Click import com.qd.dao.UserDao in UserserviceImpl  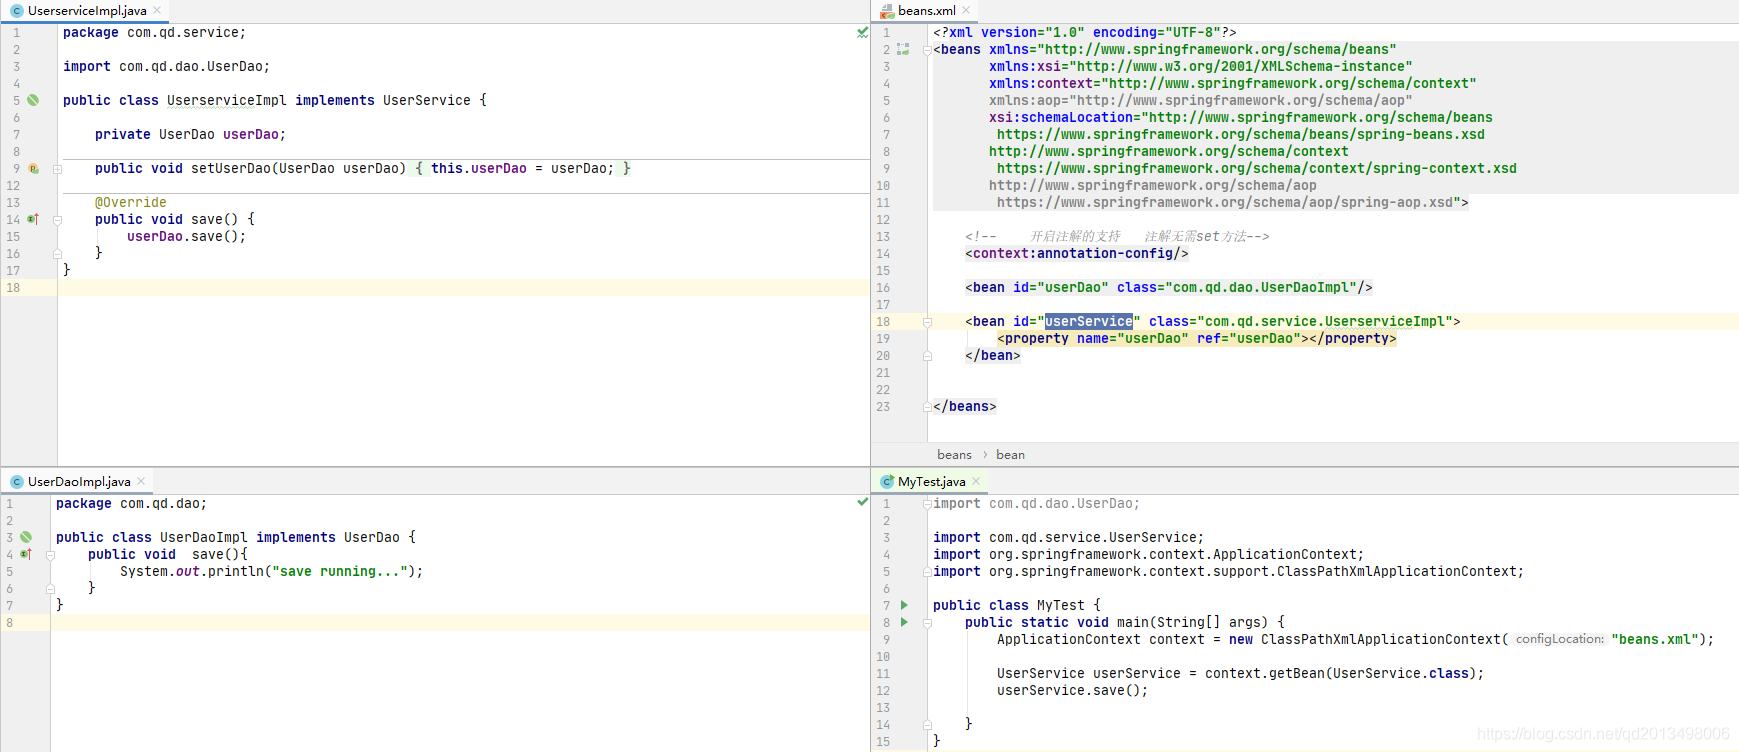(x=166, y=66)
